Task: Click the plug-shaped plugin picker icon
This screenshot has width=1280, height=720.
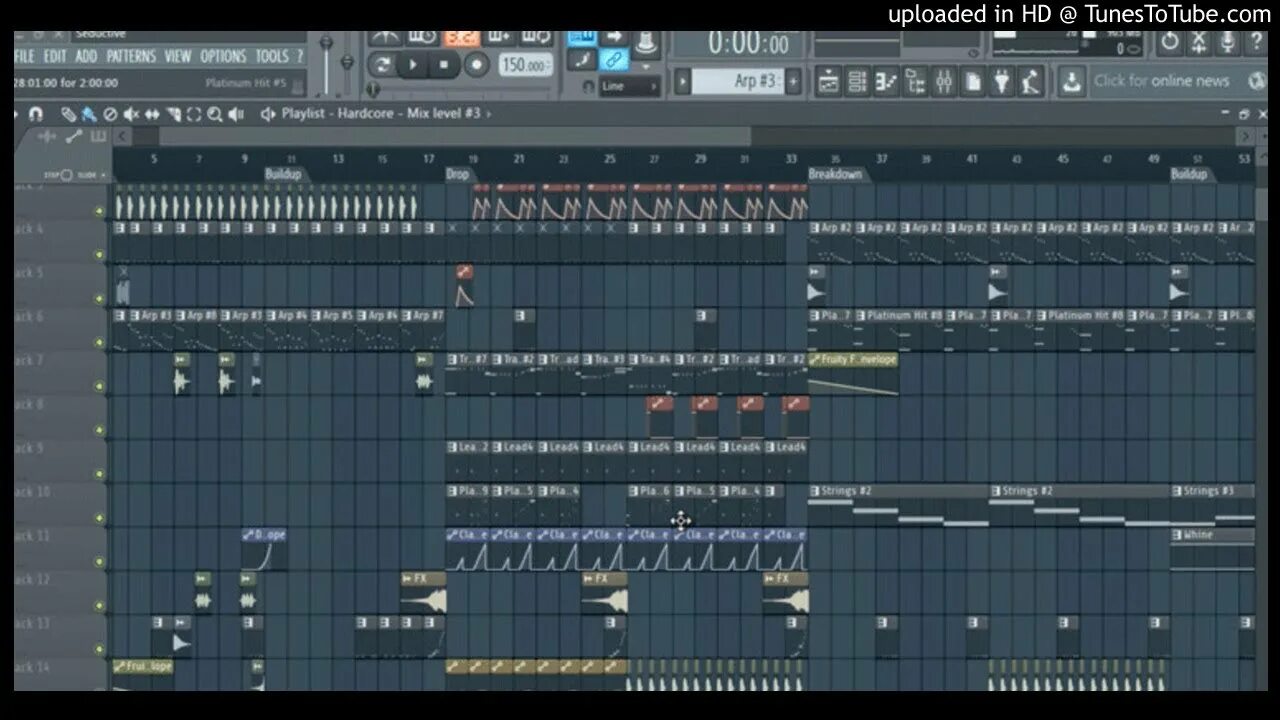Action: click(1003, 81)
